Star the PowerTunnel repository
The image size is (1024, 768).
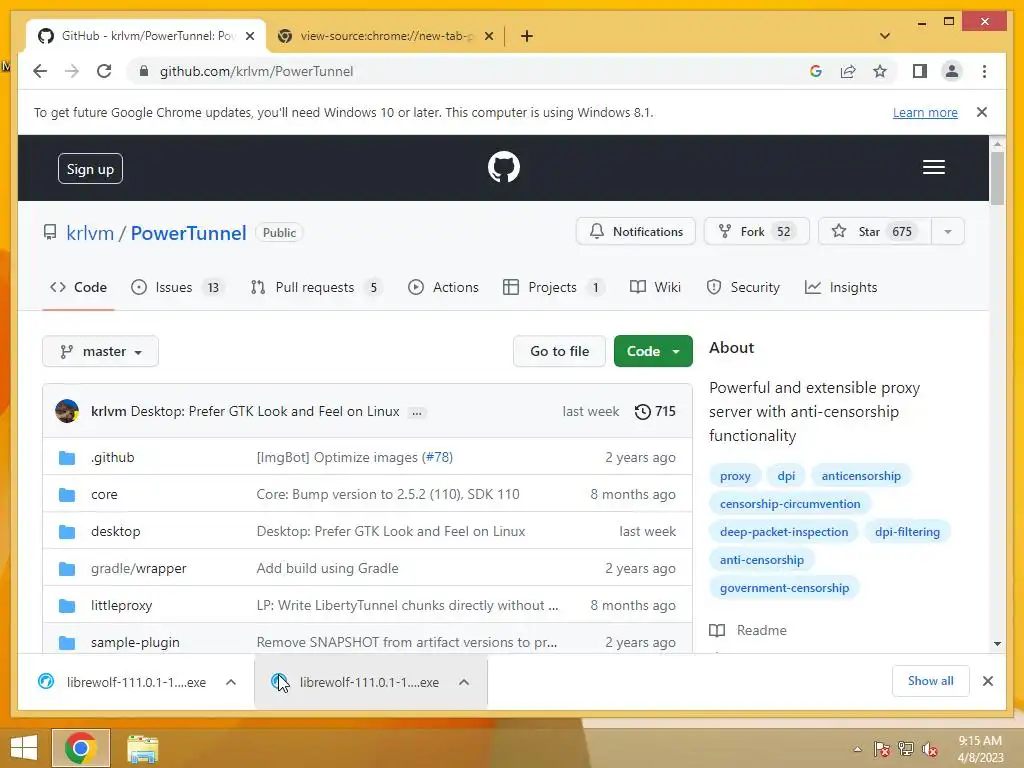pyautogui.click(x=874, y=232)
